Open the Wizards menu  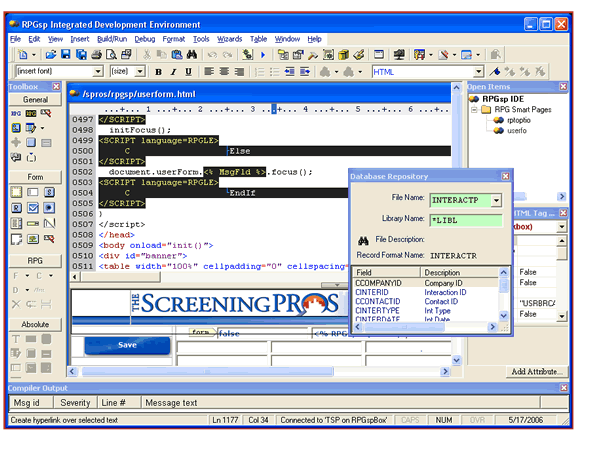tap(229, 39)
